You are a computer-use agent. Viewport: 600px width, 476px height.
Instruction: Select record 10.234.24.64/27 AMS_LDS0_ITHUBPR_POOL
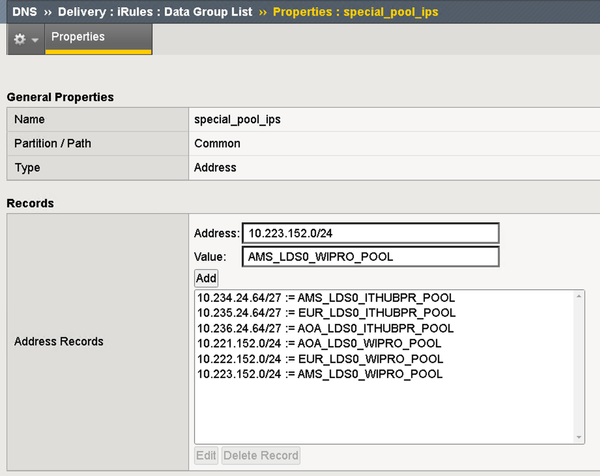326,297
